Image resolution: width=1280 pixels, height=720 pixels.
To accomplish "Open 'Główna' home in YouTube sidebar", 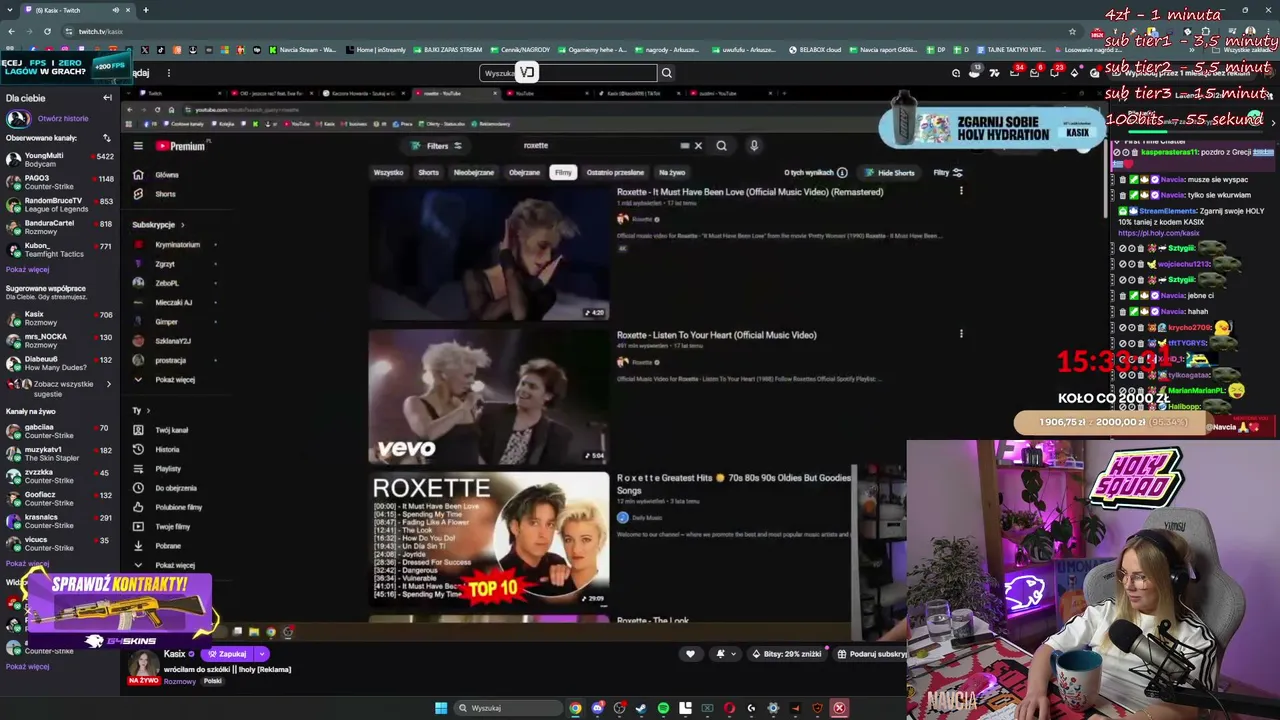I will [167, 175].
